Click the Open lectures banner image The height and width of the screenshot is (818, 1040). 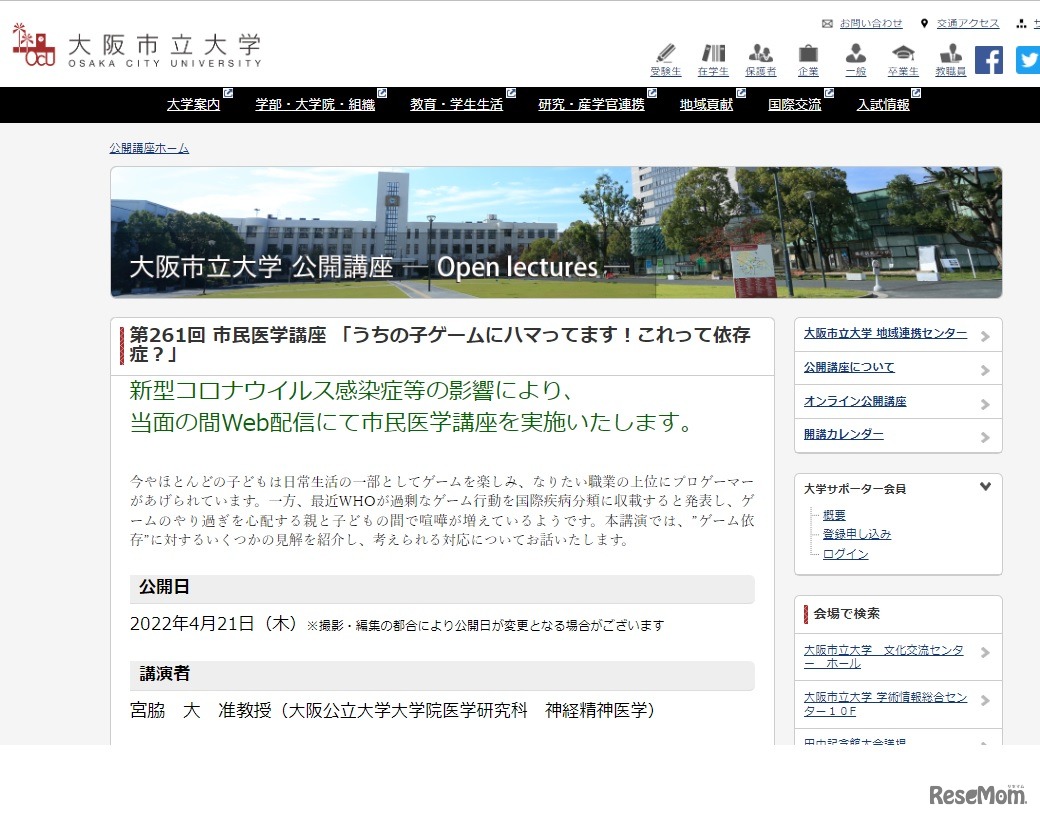(555, 232)
